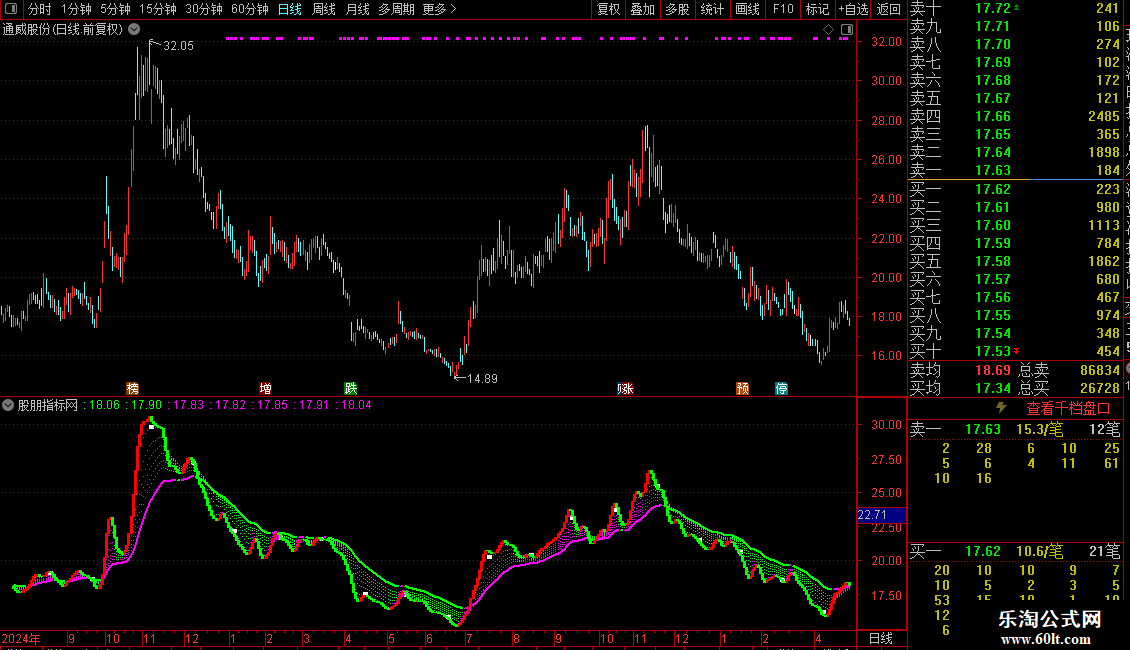Click the 买十 17.53 order row
Viewport: 1130px width, 650px height.
(x=1015, y=351)
